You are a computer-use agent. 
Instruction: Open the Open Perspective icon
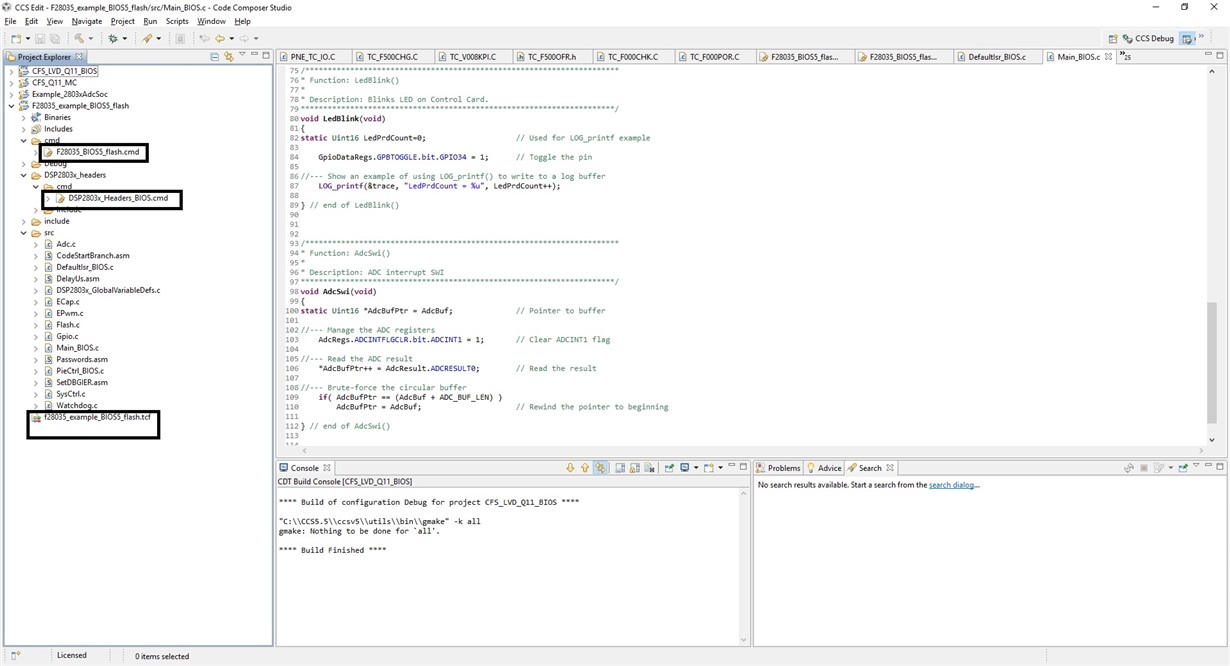pyautogui.click(x=1113, y=39)
